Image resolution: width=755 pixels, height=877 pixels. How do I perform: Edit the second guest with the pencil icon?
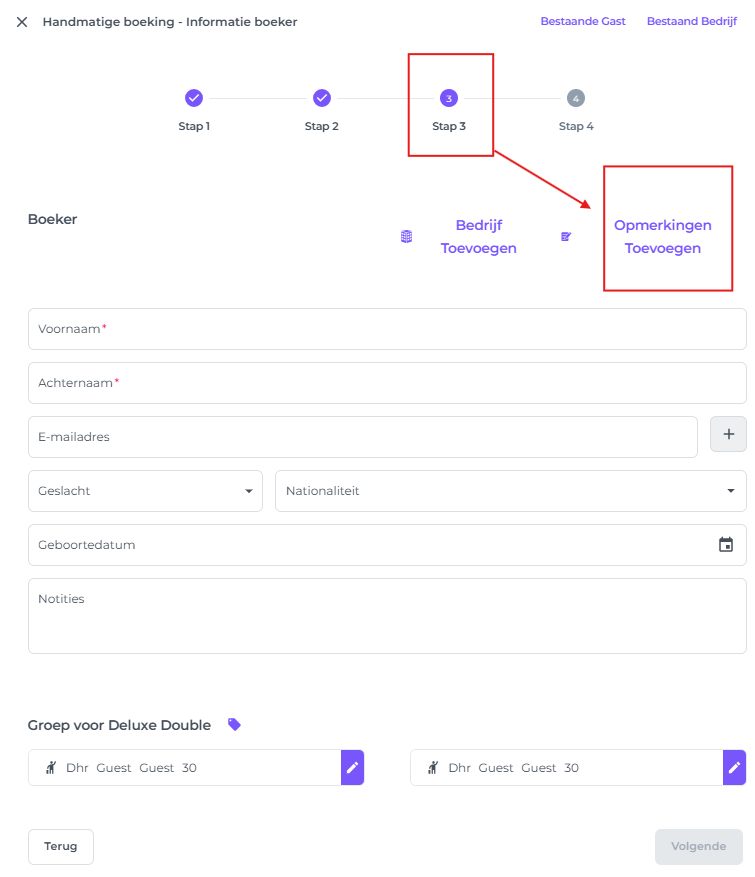click(734, 768)
